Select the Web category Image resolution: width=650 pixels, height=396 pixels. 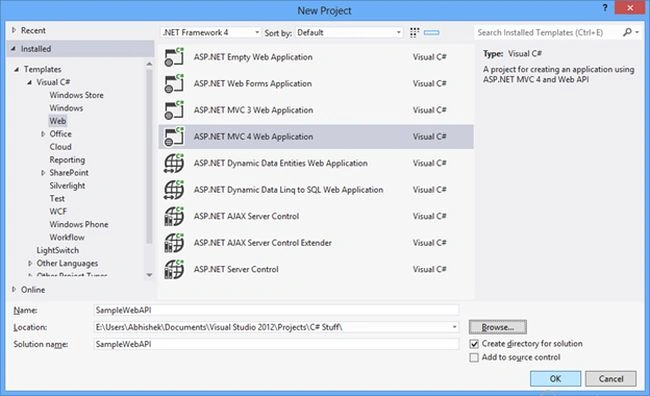coord(58,121)
